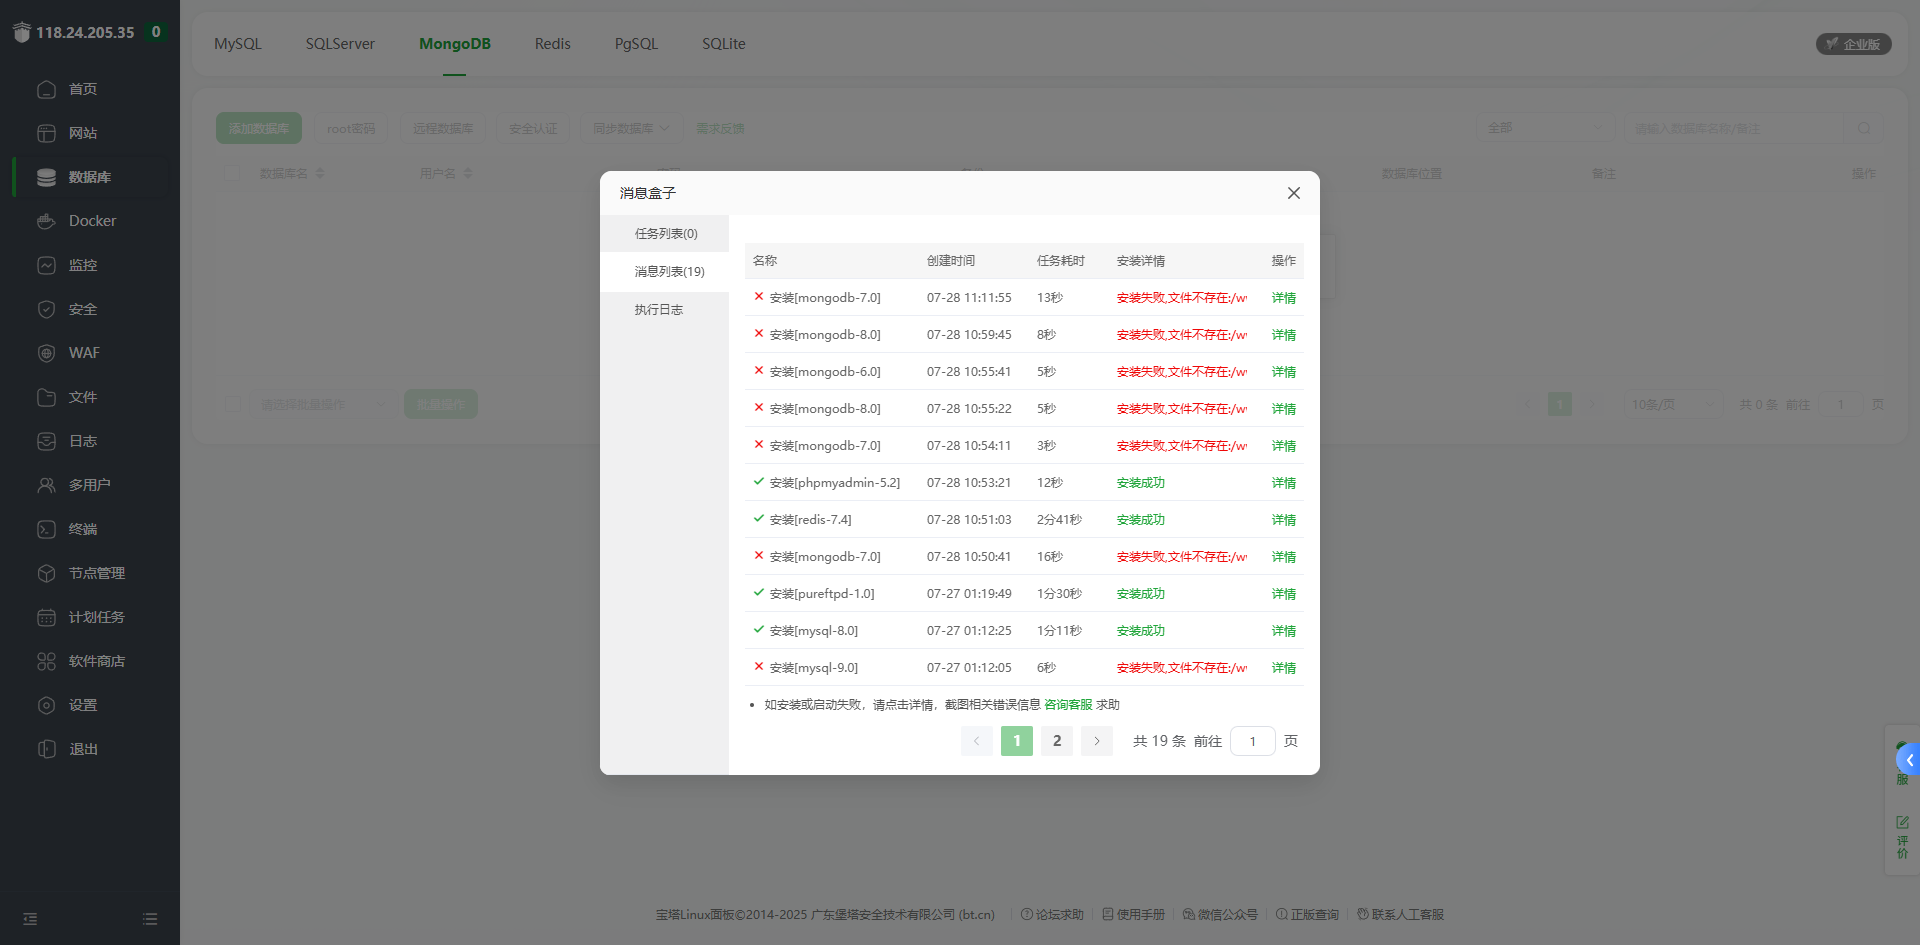This screenshot has width=1920, height=945.
Task: Go to page 2 of messages
Action: click(1056, 741)
